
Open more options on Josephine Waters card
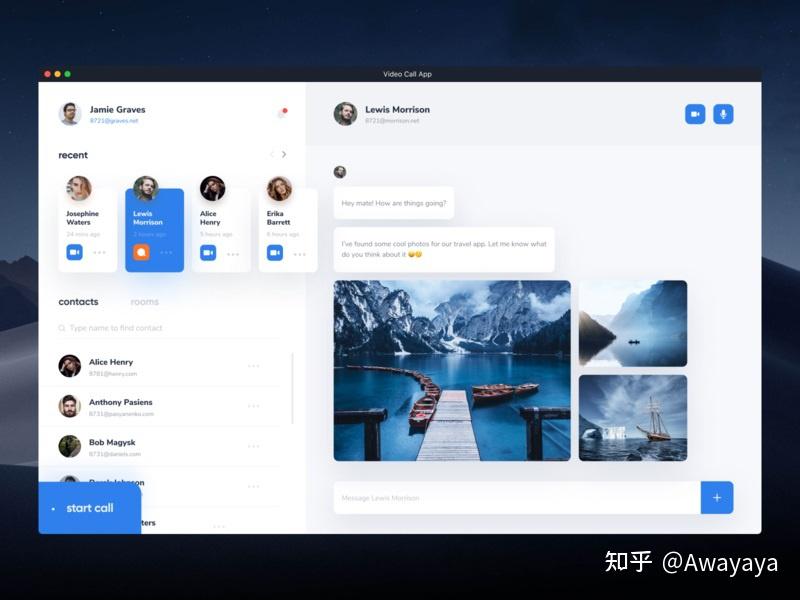(99, 253)
